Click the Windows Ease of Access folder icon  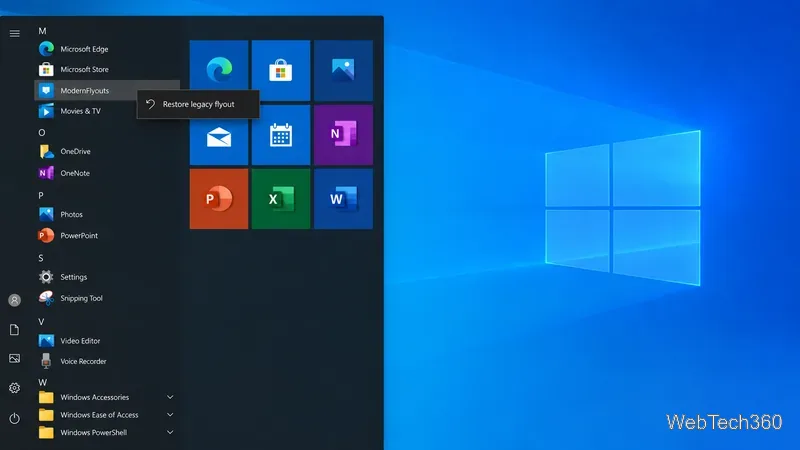point(46,415)
